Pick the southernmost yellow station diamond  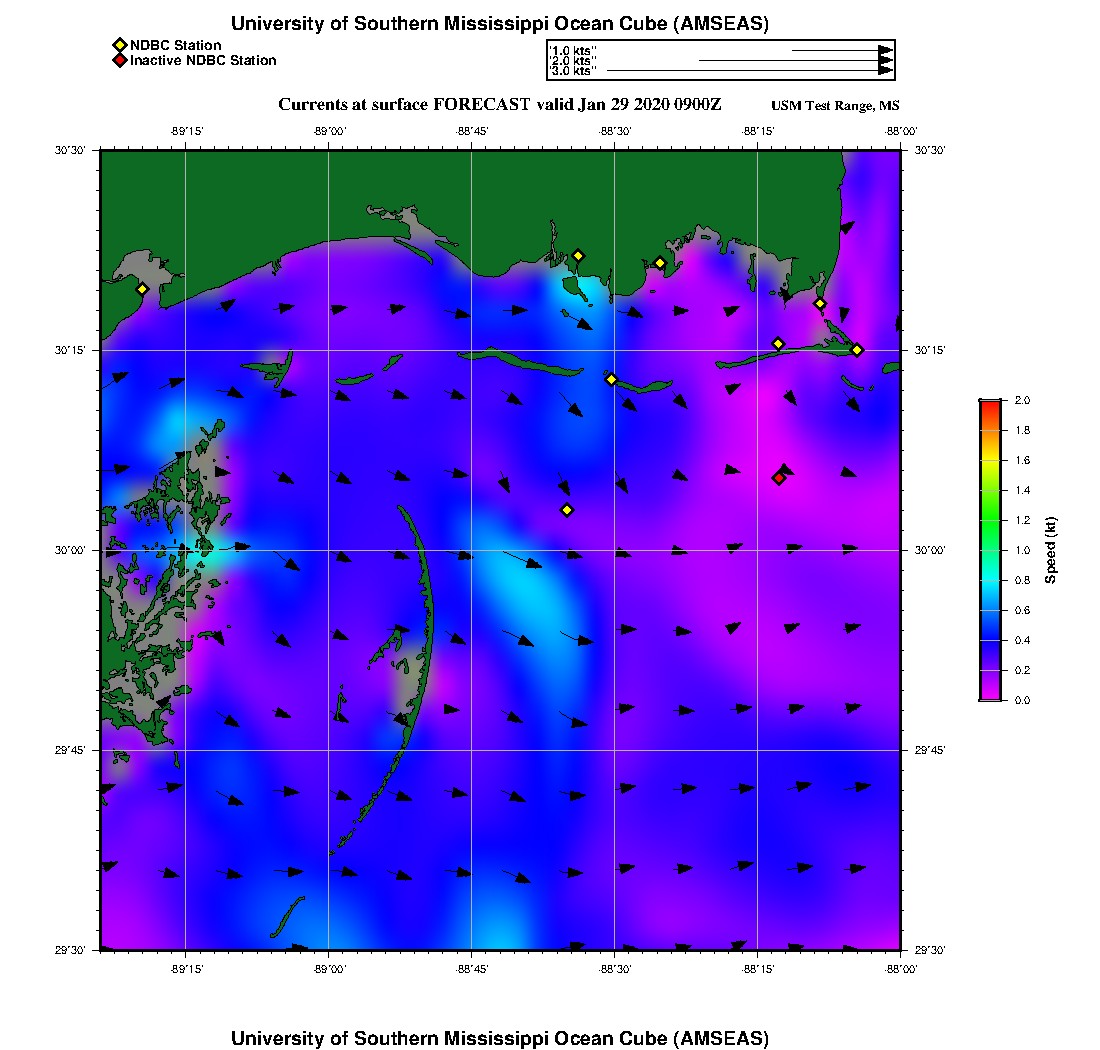pyautogui.click(x=567, y=510)
